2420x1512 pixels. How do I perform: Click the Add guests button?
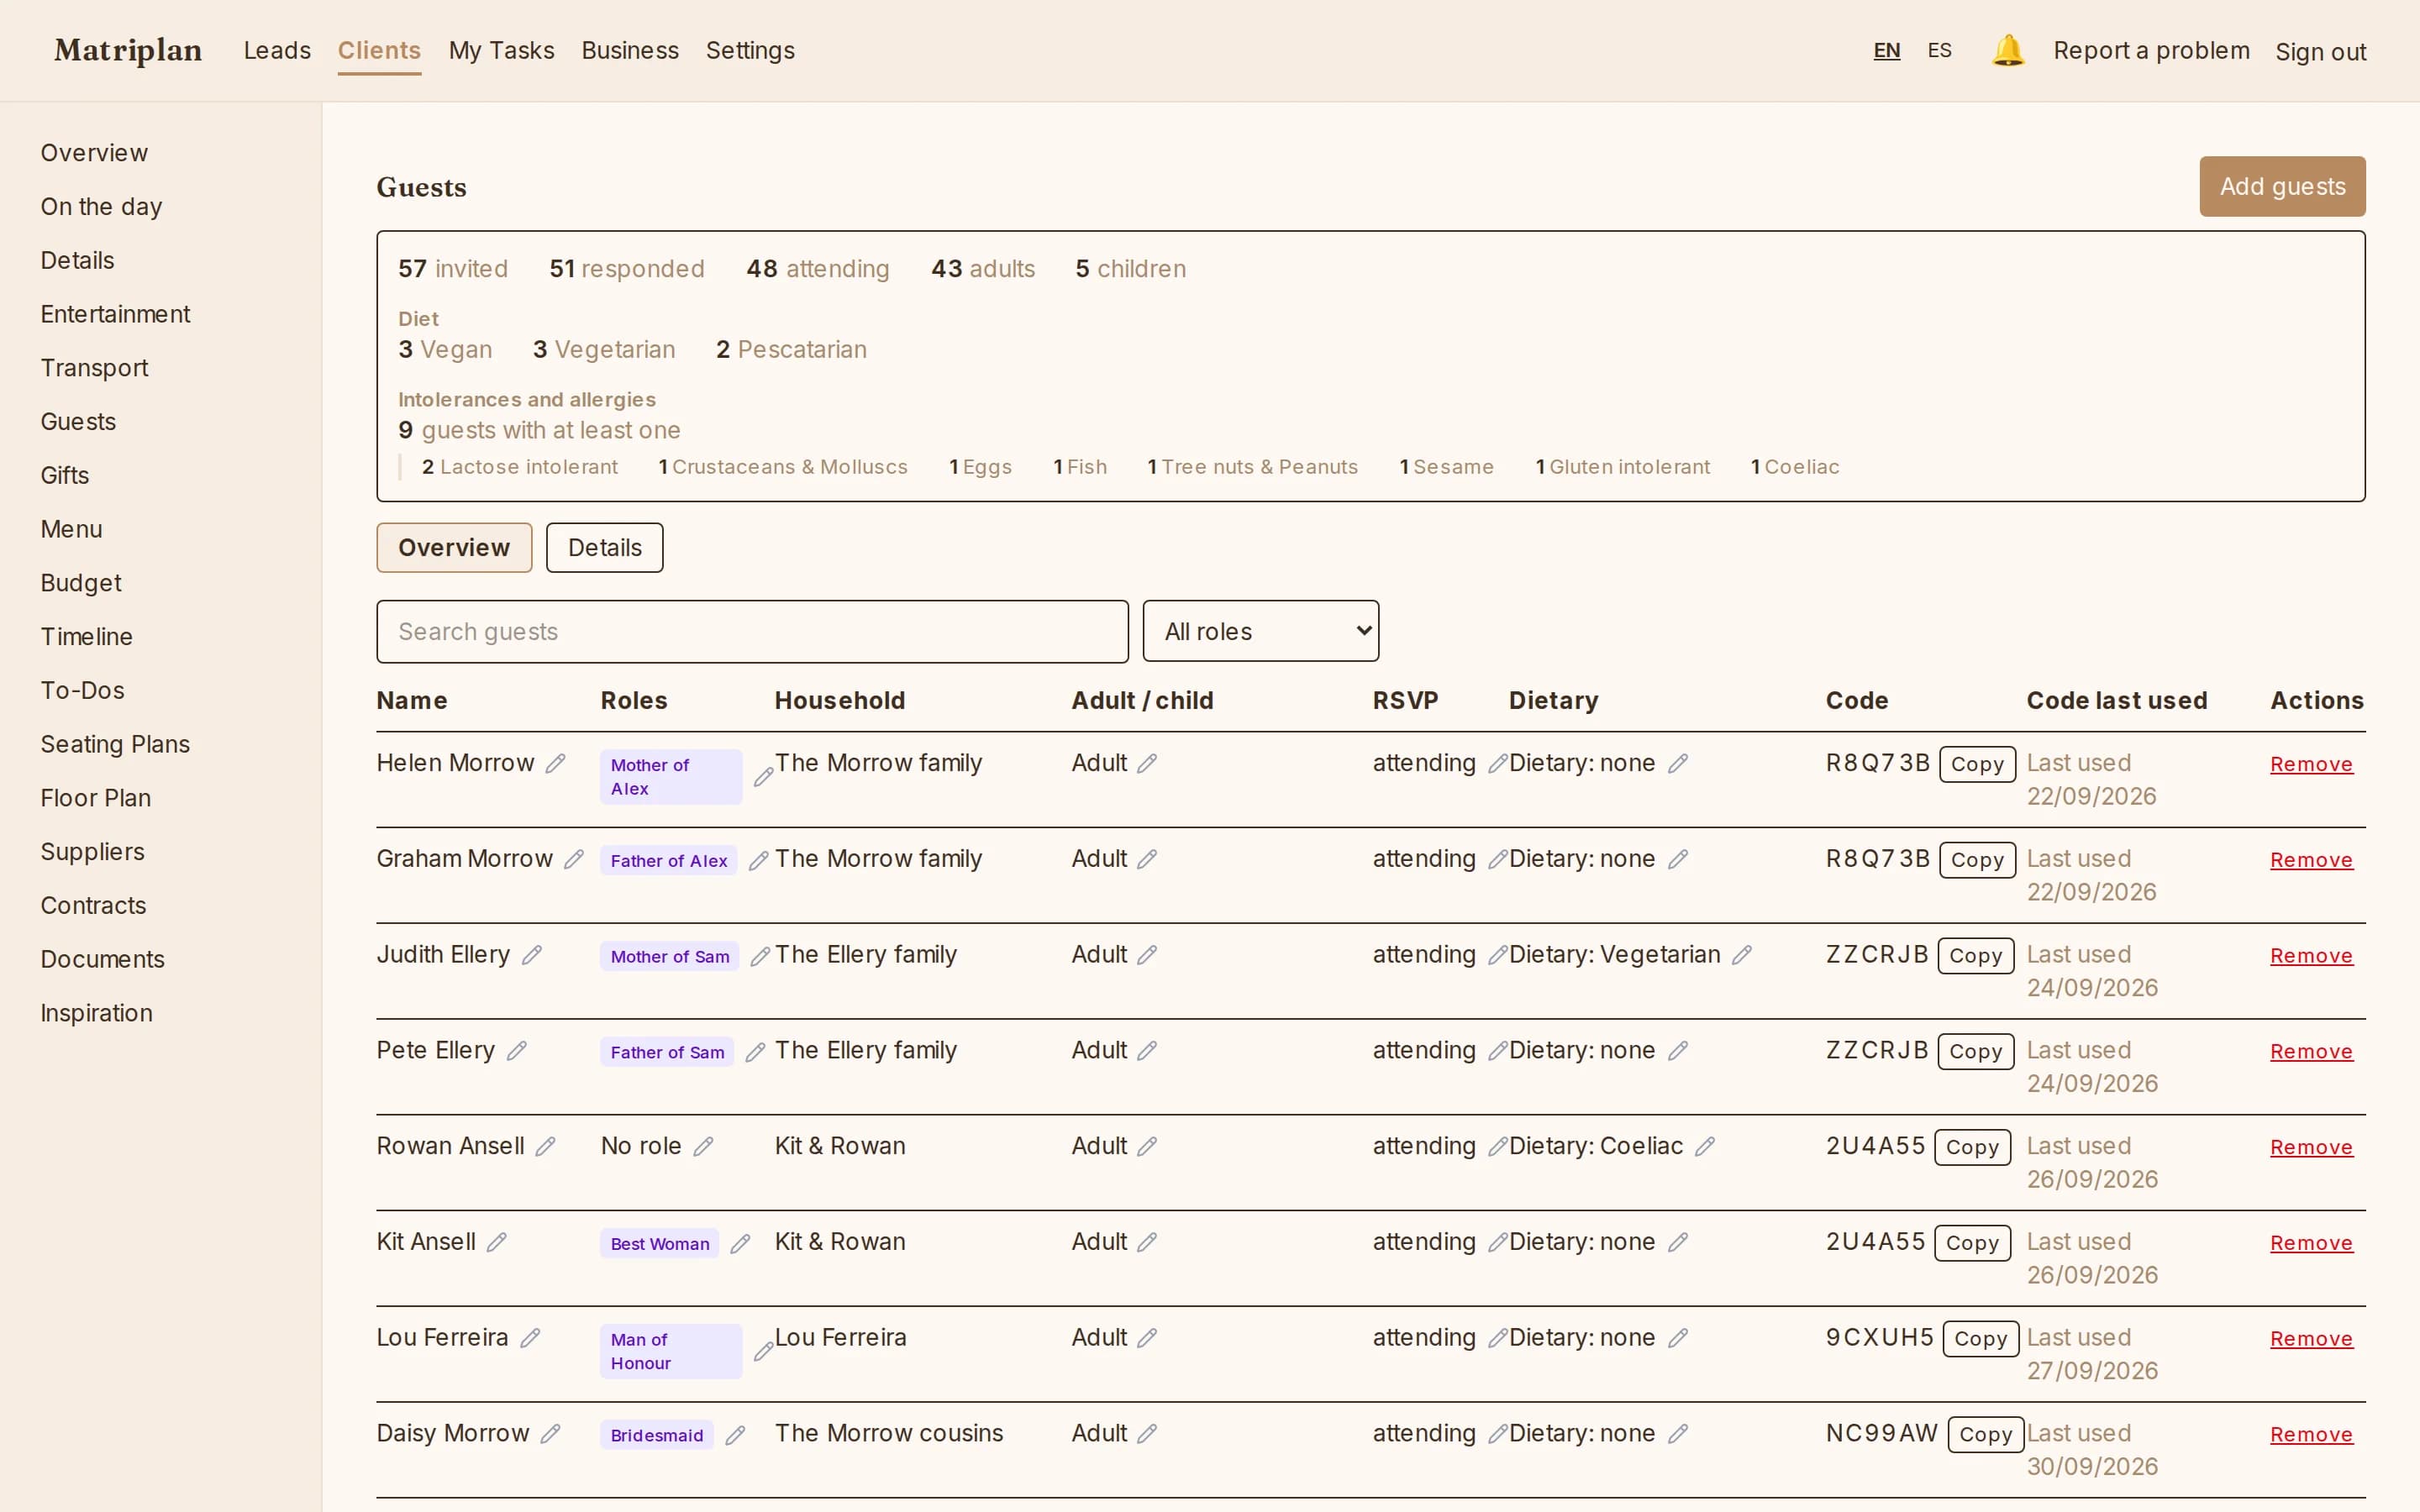2282,186
